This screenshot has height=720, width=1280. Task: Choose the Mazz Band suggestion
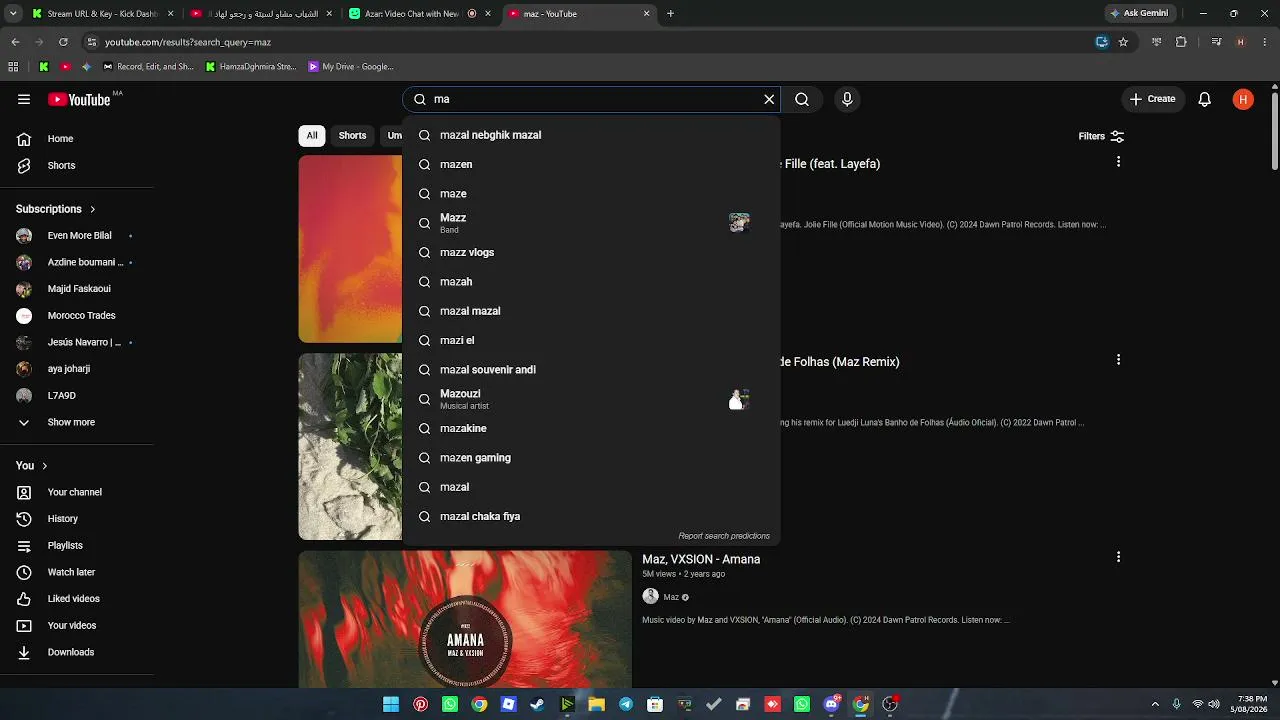pos(590,223)
